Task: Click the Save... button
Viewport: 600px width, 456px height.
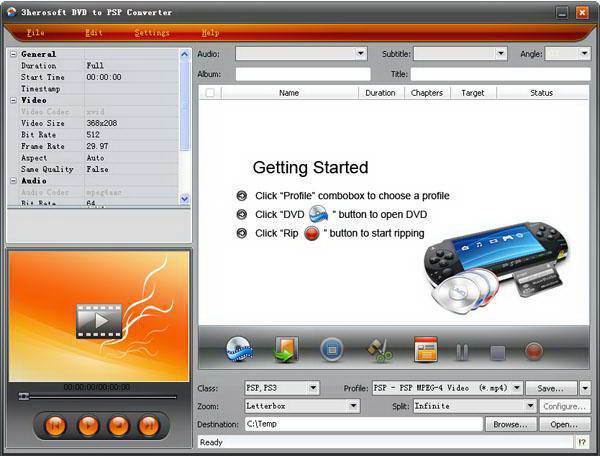Action: coord(551,388)
